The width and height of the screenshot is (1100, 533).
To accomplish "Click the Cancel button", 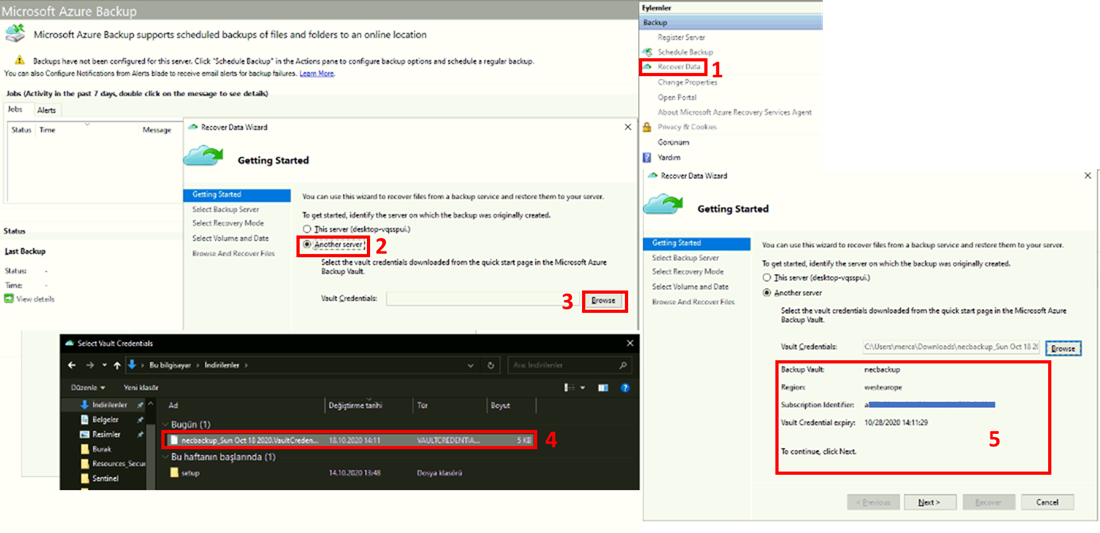I will point(1047,502).
